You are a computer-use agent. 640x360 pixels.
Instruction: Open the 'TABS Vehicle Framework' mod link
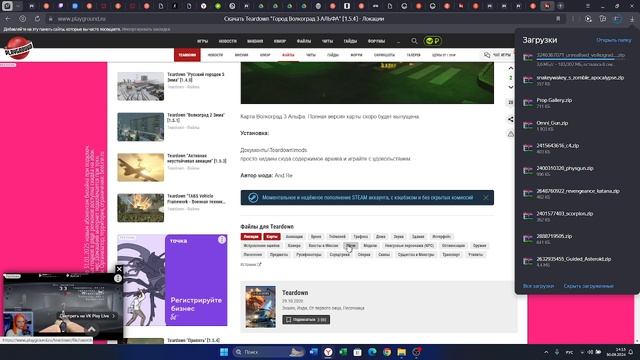[196, 199]
